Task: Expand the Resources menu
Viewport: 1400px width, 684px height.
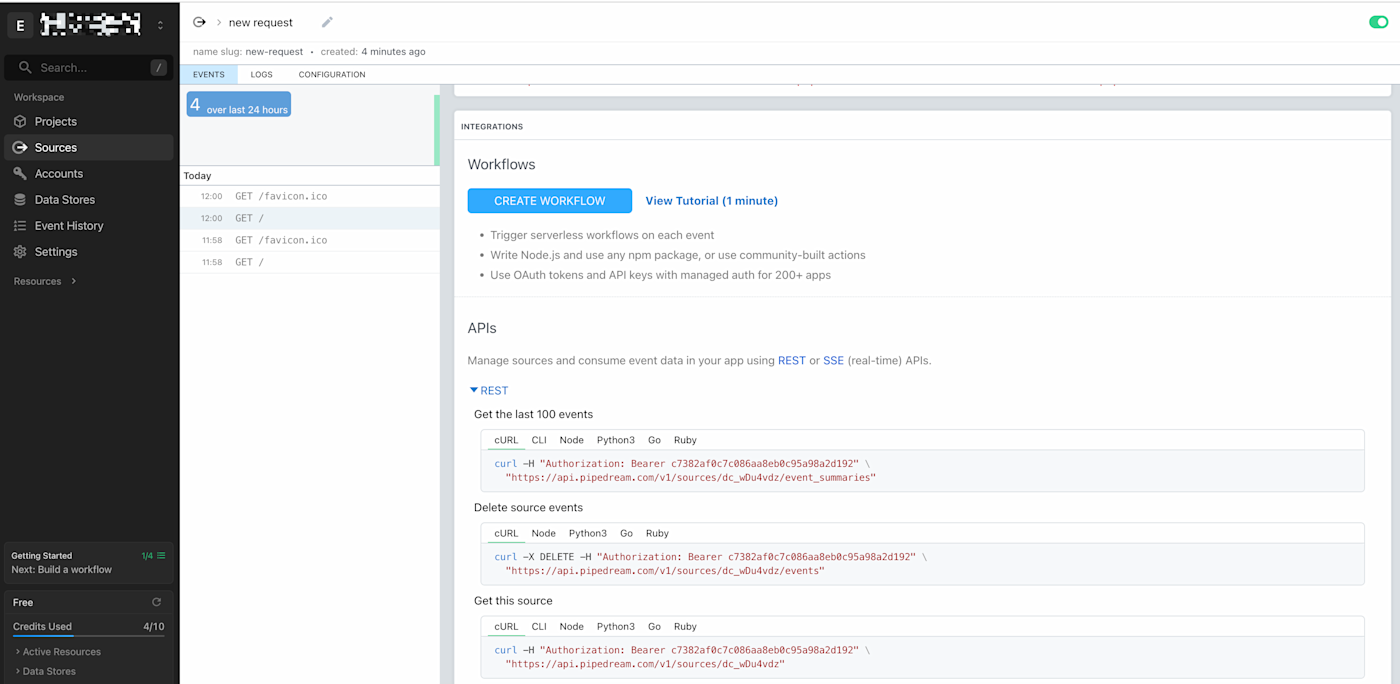Action: click(45, 281)
